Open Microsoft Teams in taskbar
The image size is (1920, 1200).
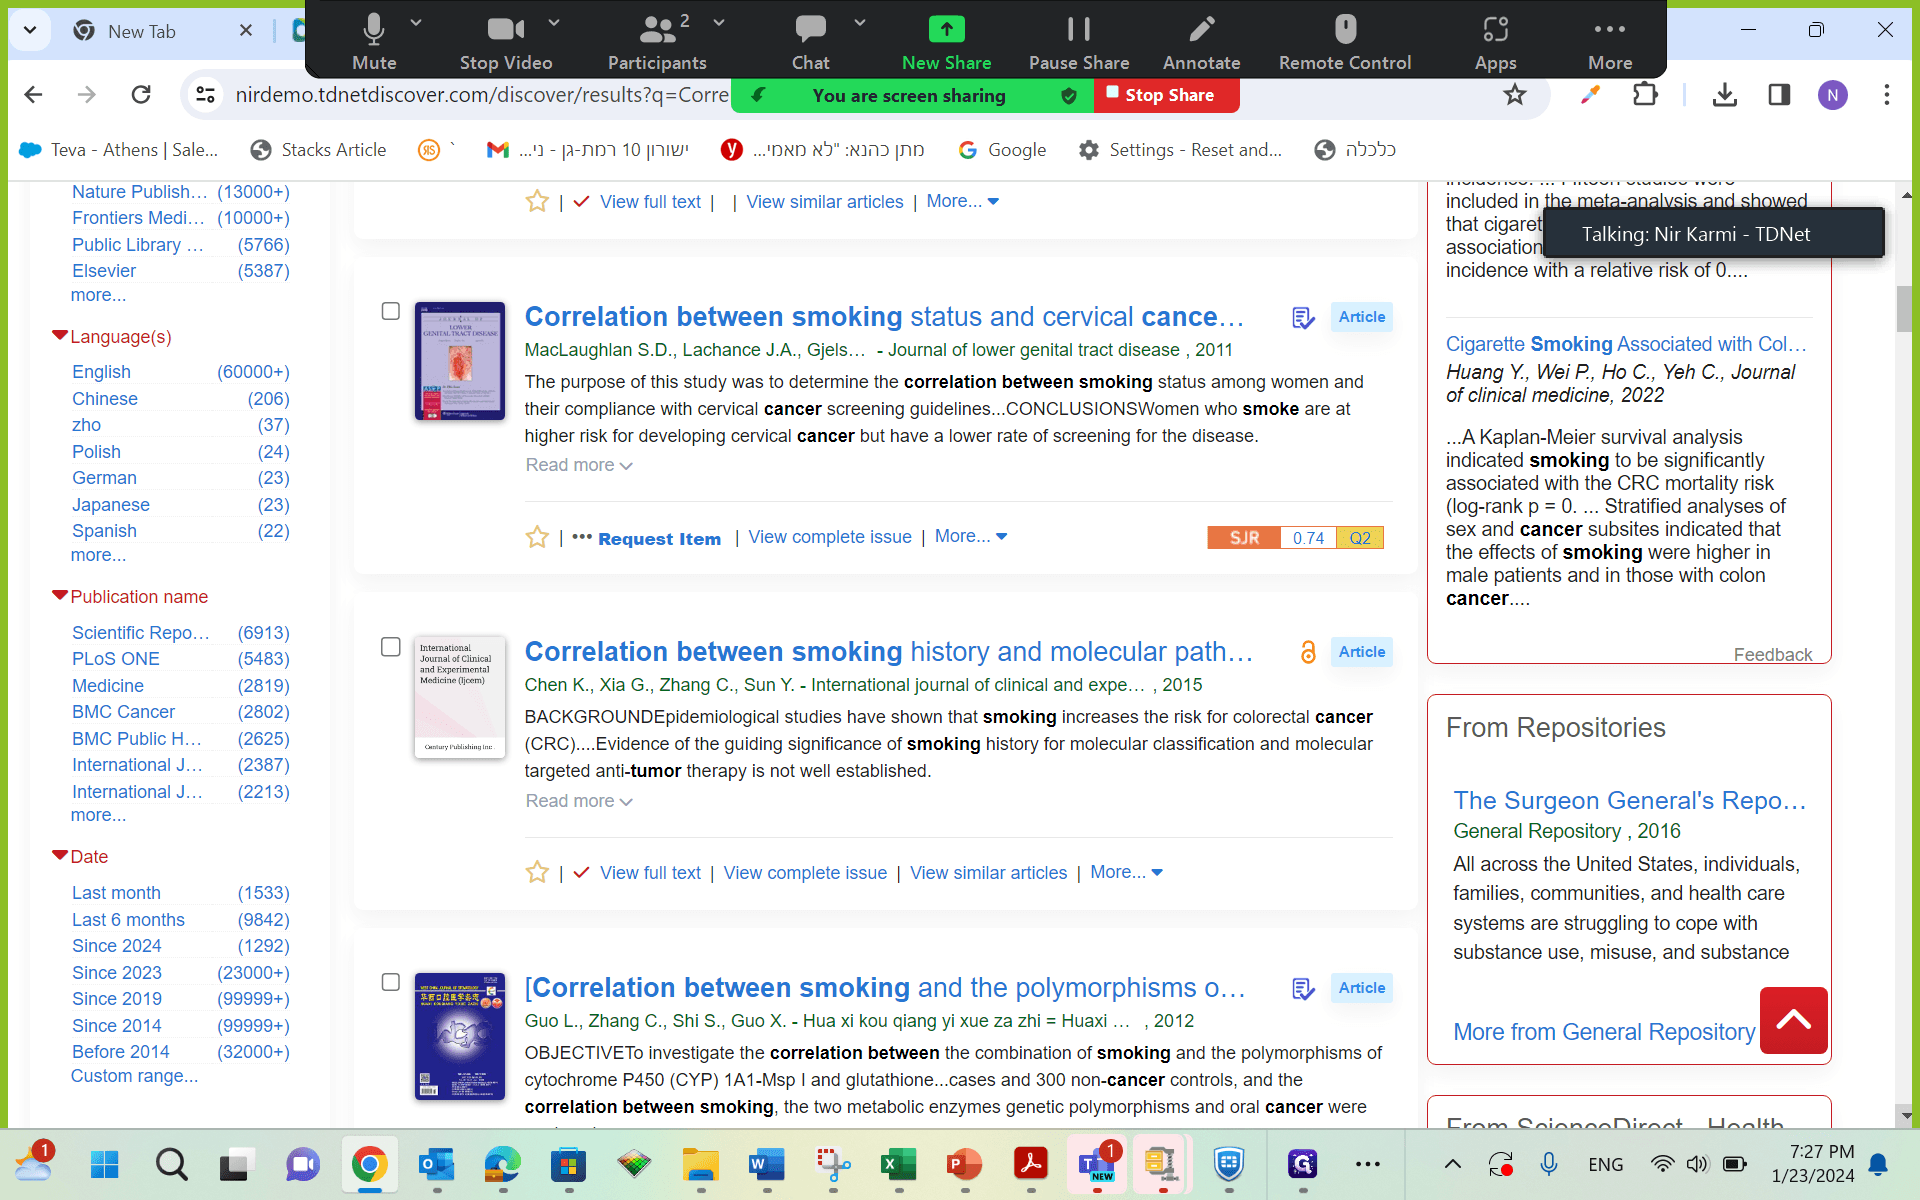(x=1096, y=1164)
